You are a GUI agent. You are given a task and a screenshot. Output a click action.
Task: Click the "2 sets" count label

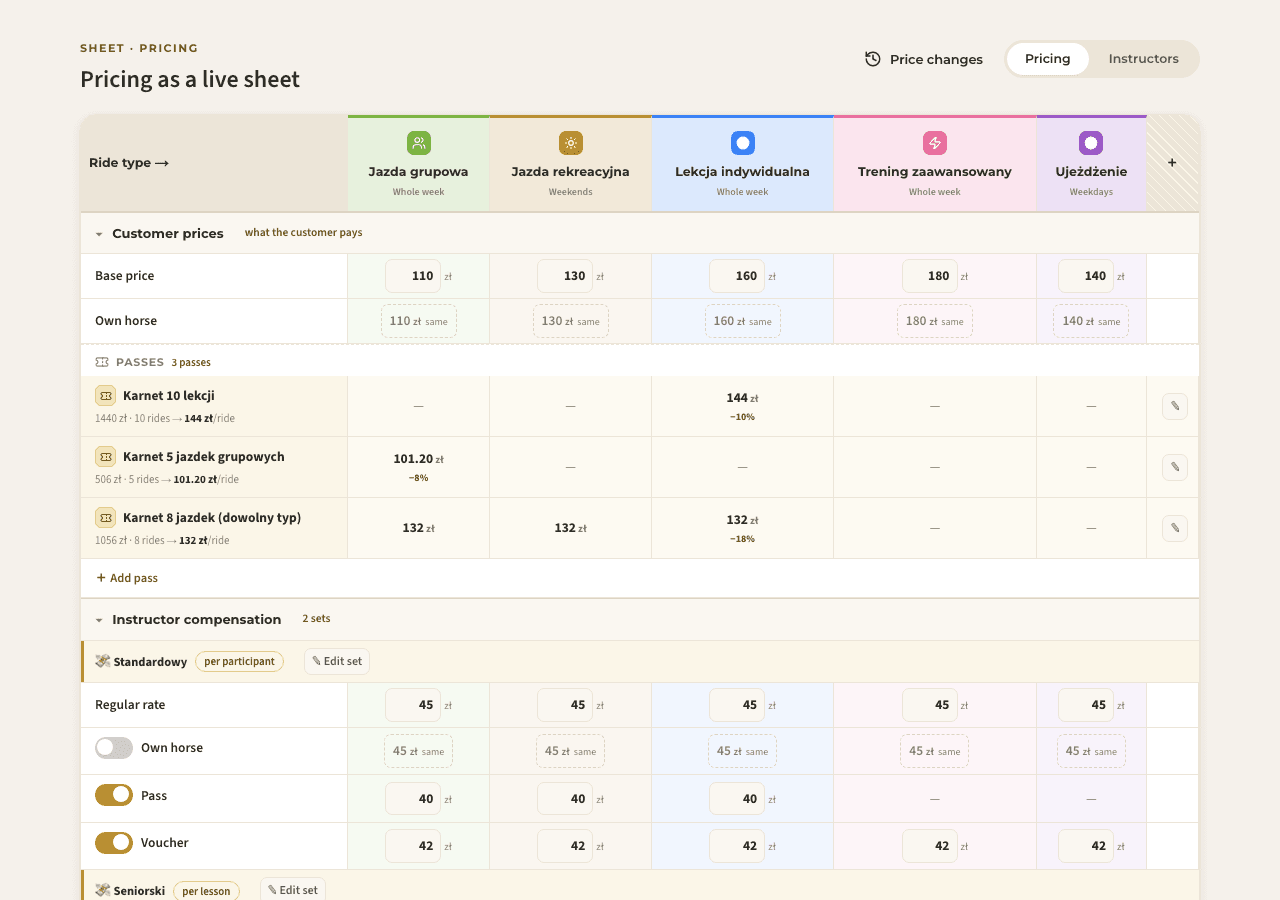pyautogui.click(x=316, y=619)
